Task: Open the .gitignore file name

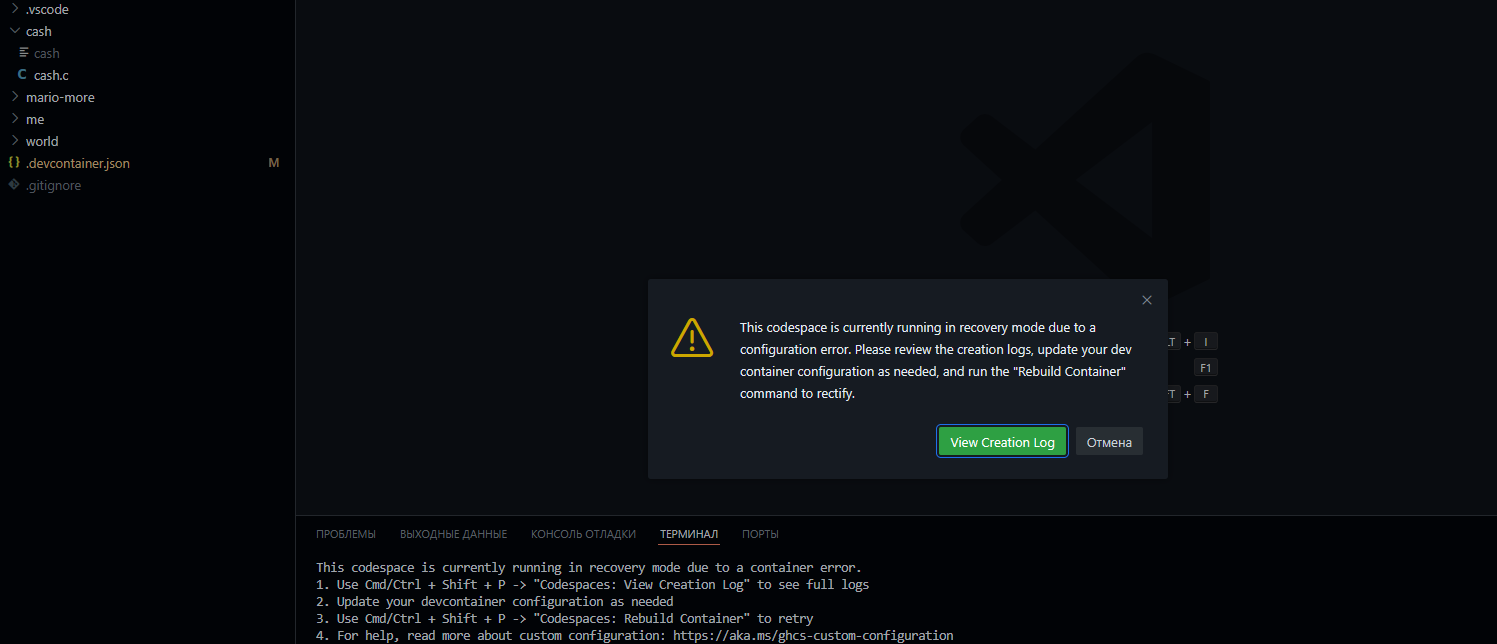Action: click(54, 185)
